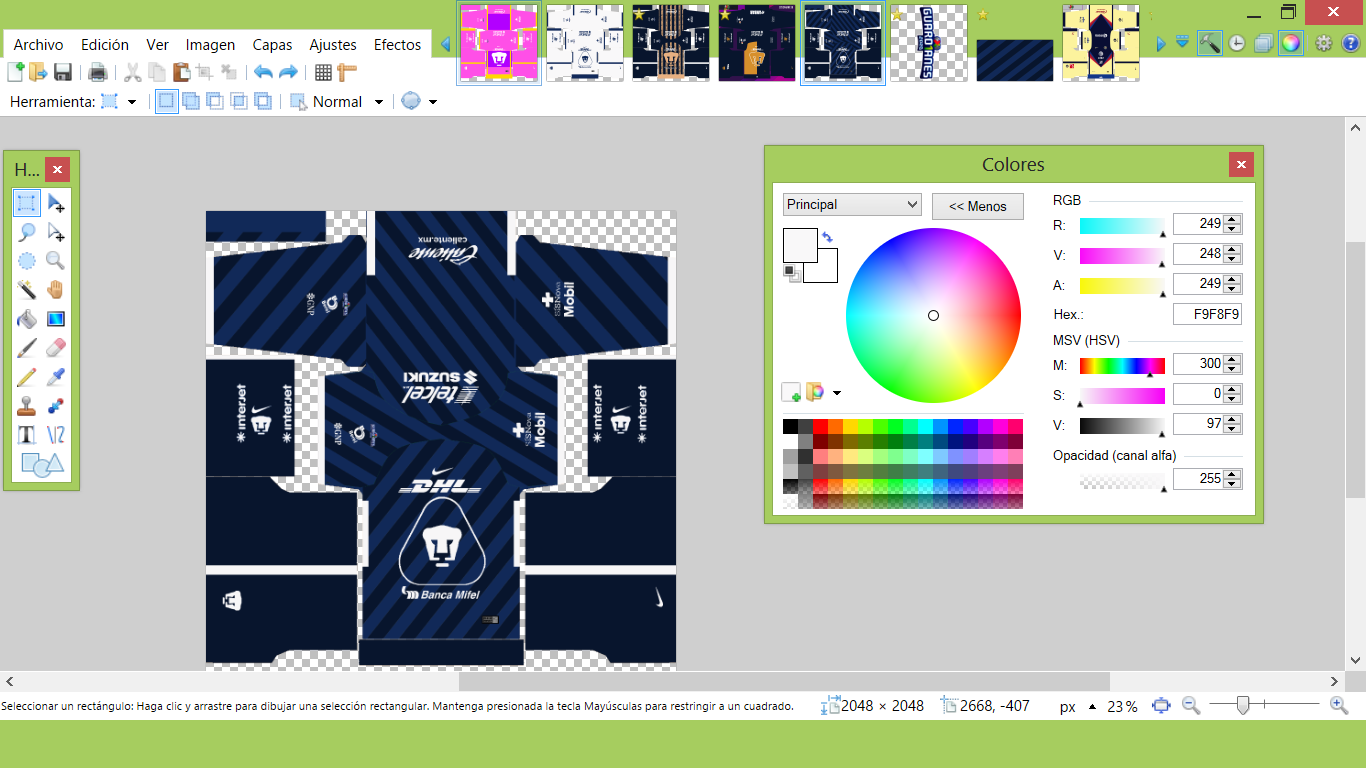Viewport: 1366px width, 768px height.
Task: Select the Eraser tool
Action: (56, 348)
